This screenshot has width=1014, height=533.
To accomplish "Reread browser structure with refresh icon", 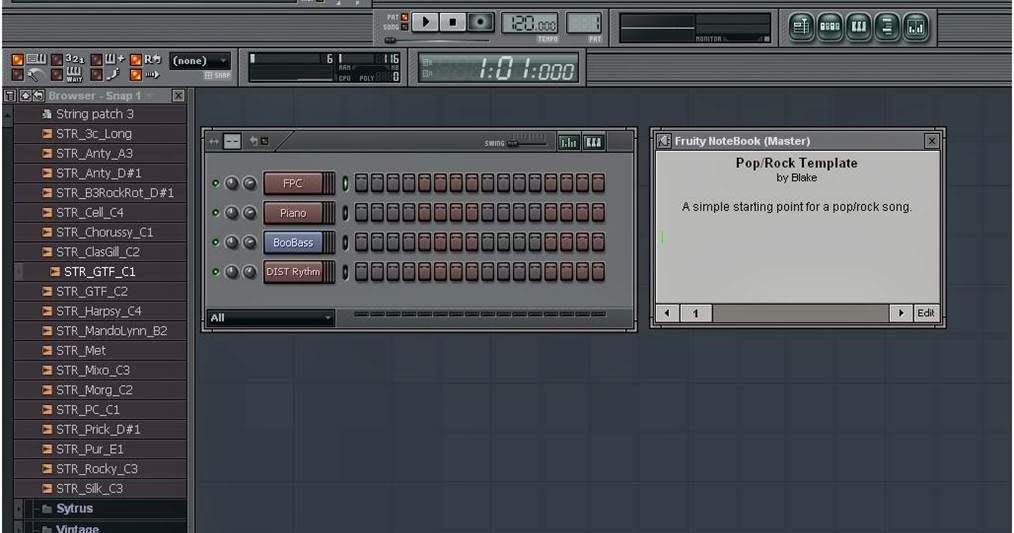I will tap(38, 96).
